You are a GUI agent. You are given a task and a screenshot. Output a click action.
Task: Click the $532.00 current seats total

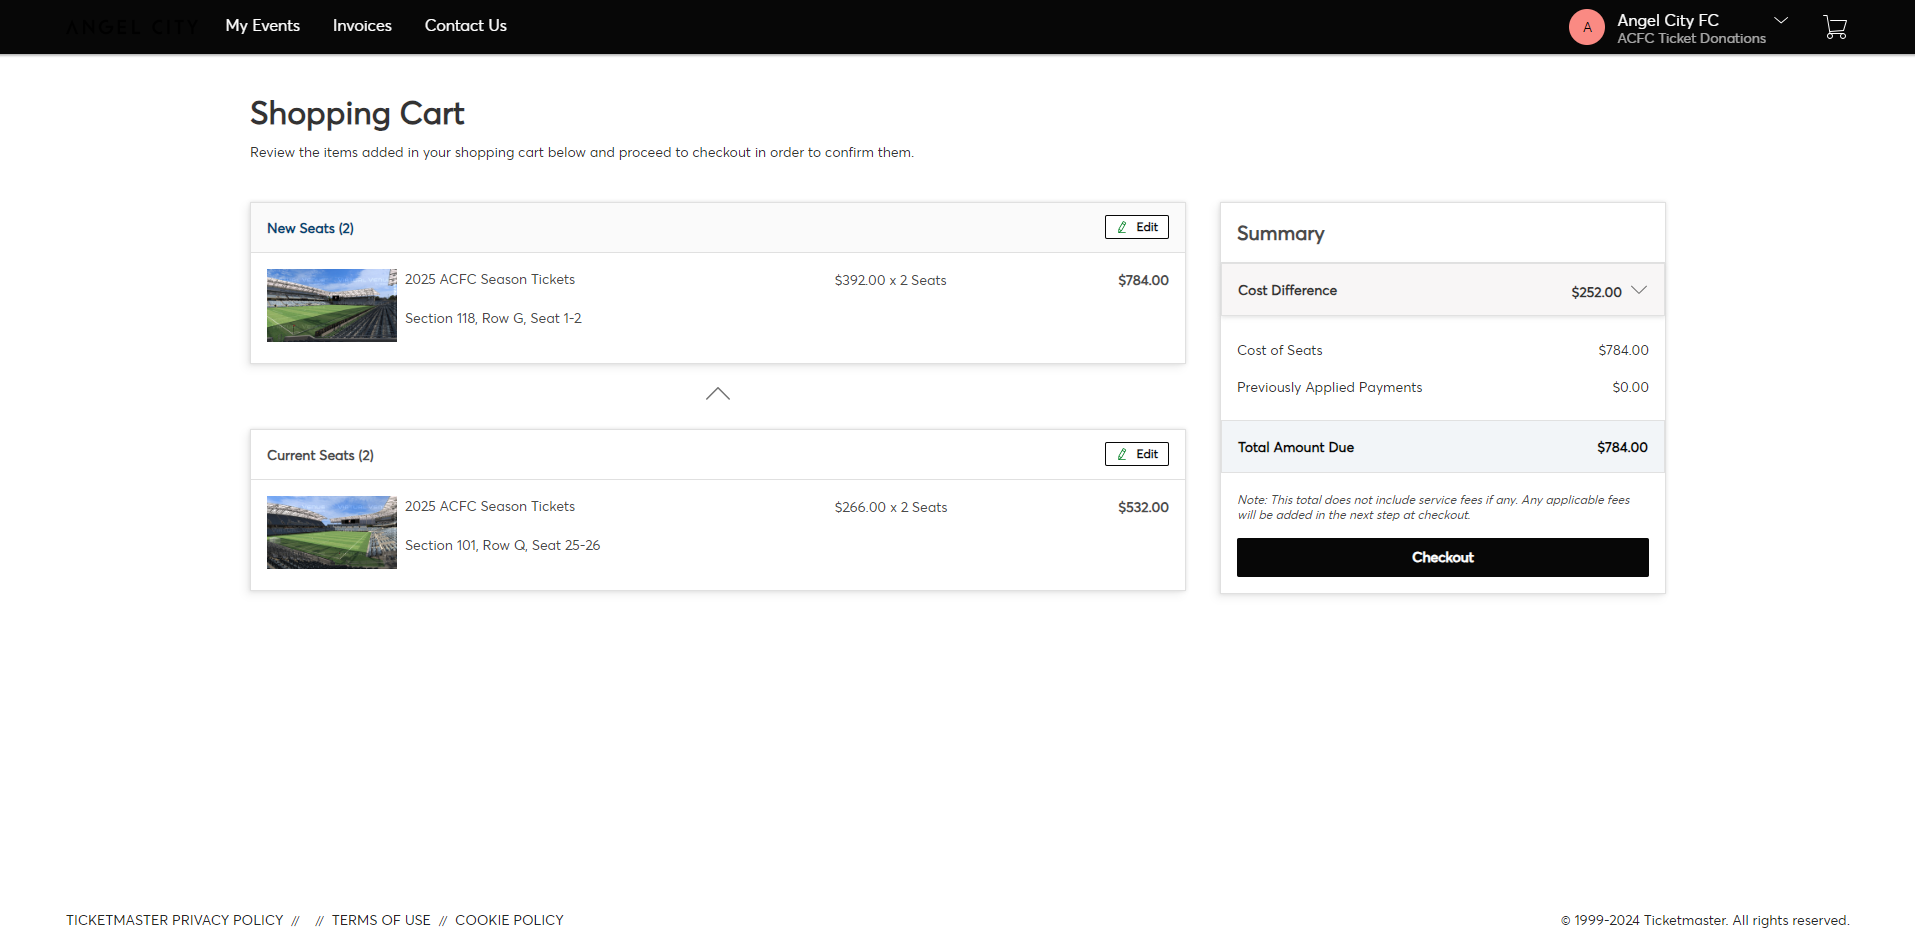[x=1143, y=507]
